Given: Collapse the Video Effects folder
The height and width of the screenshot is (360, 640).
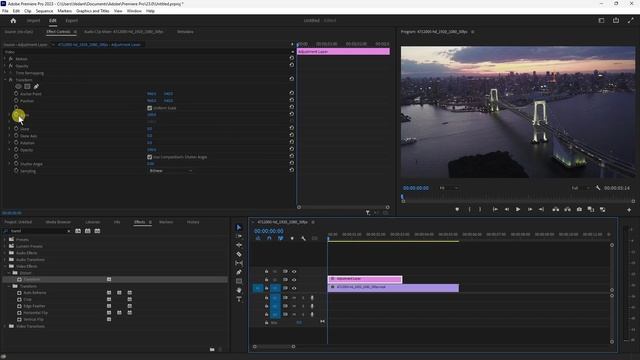Looking at the screenshot, I should pyautogui.click(x=5, y=266).
